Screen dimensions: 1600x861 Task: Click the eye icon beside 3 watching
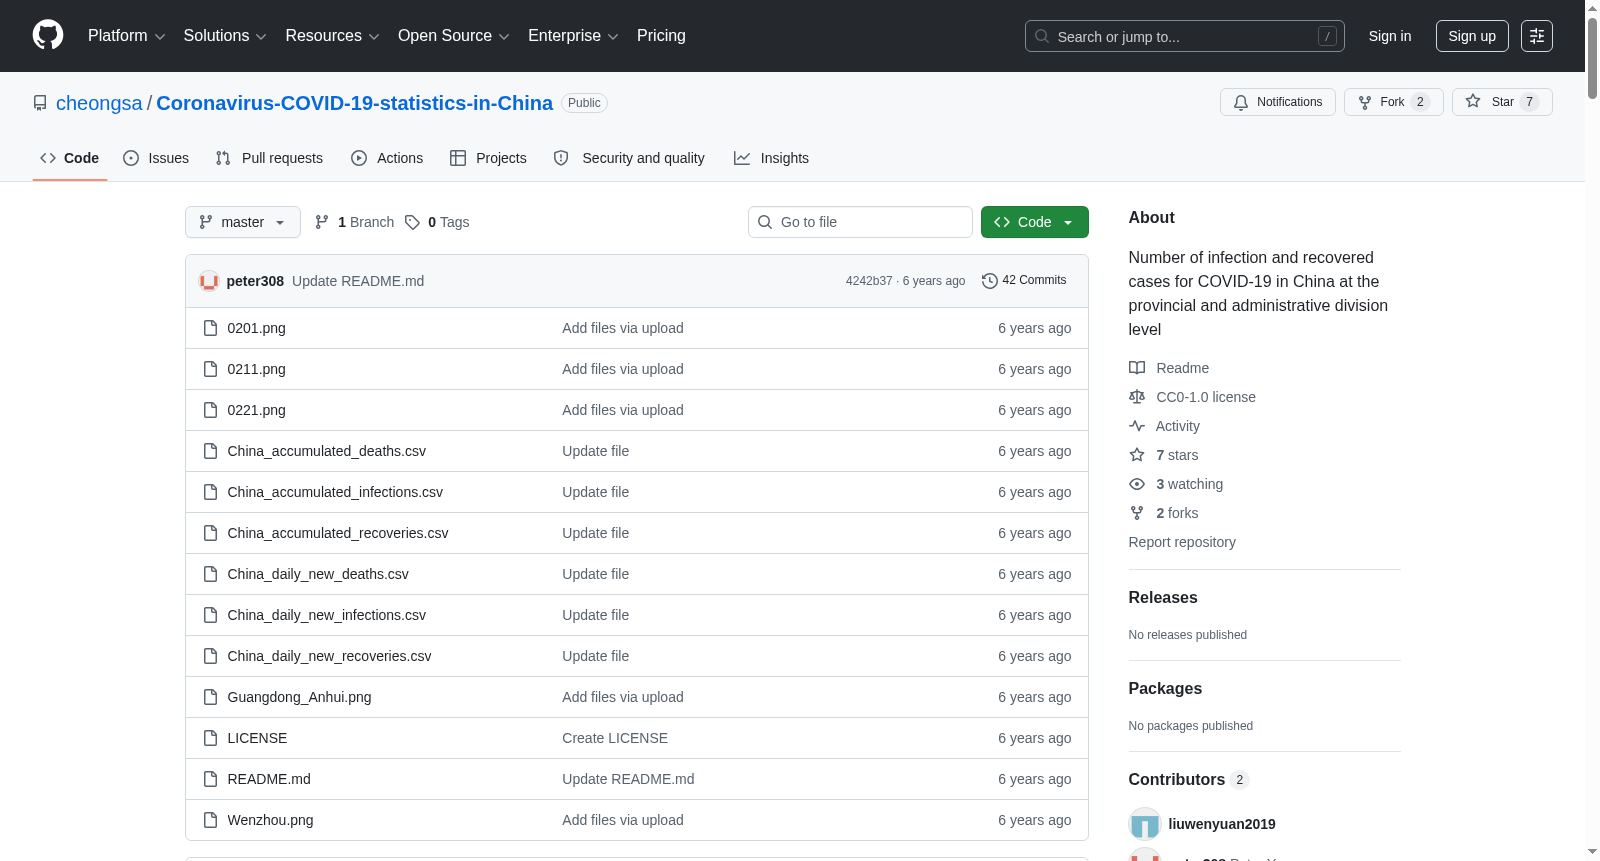click(x=1137, y=484)
